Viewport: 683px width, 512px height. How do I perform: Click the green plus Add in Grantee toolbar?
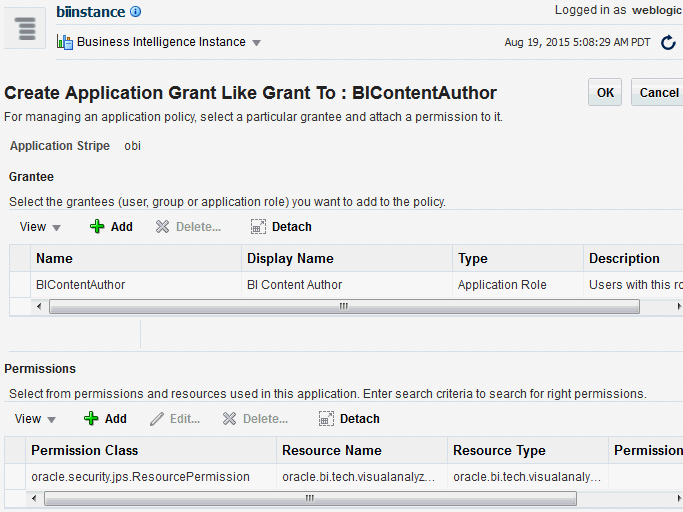click(x=111, y=227)
